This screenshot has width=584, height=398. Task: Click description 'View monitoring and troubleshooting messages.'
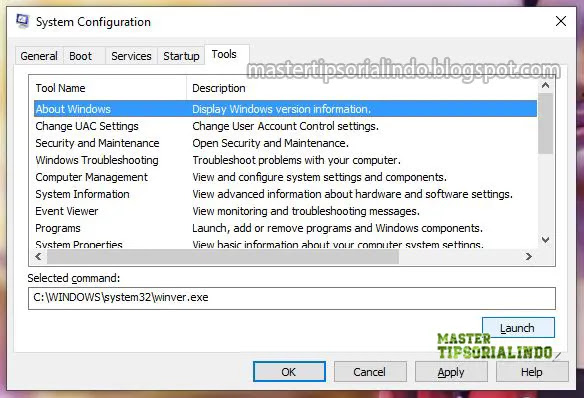point(306,211)
